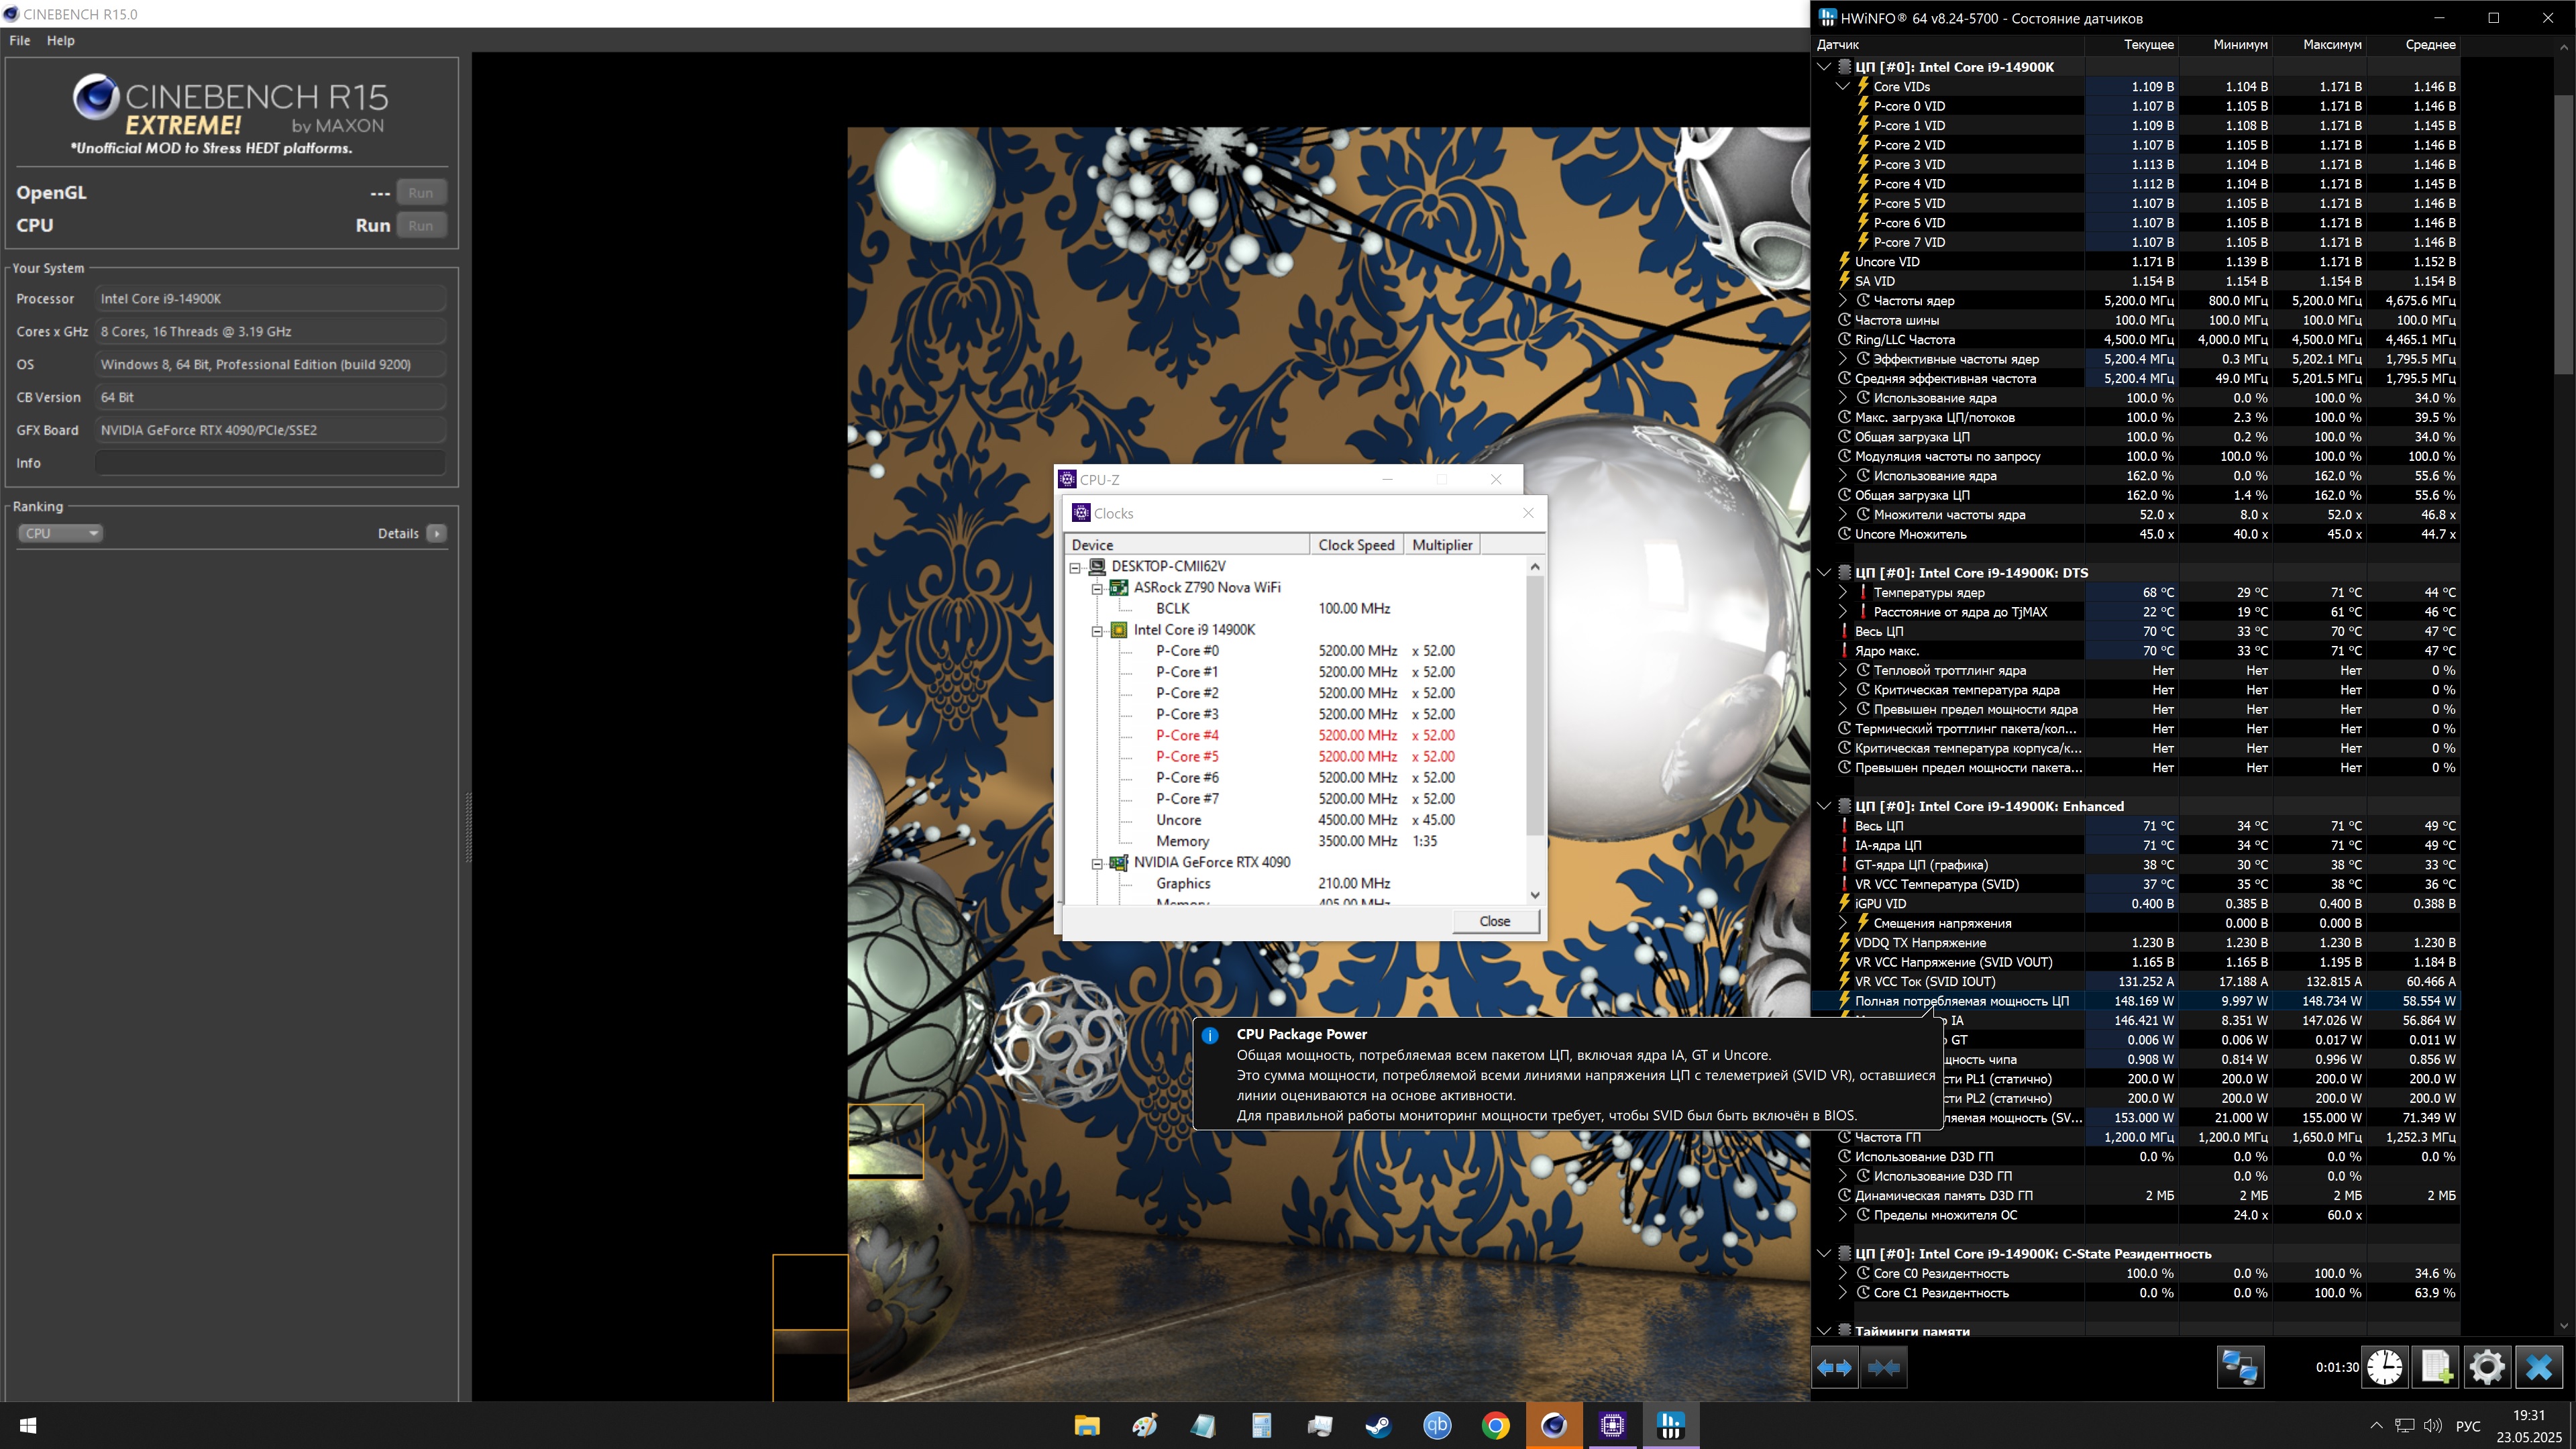This screenshot has height=1449, width=2576.
Task: Click the Cinebench R15 logo sphere
Action: pos(96,97)
